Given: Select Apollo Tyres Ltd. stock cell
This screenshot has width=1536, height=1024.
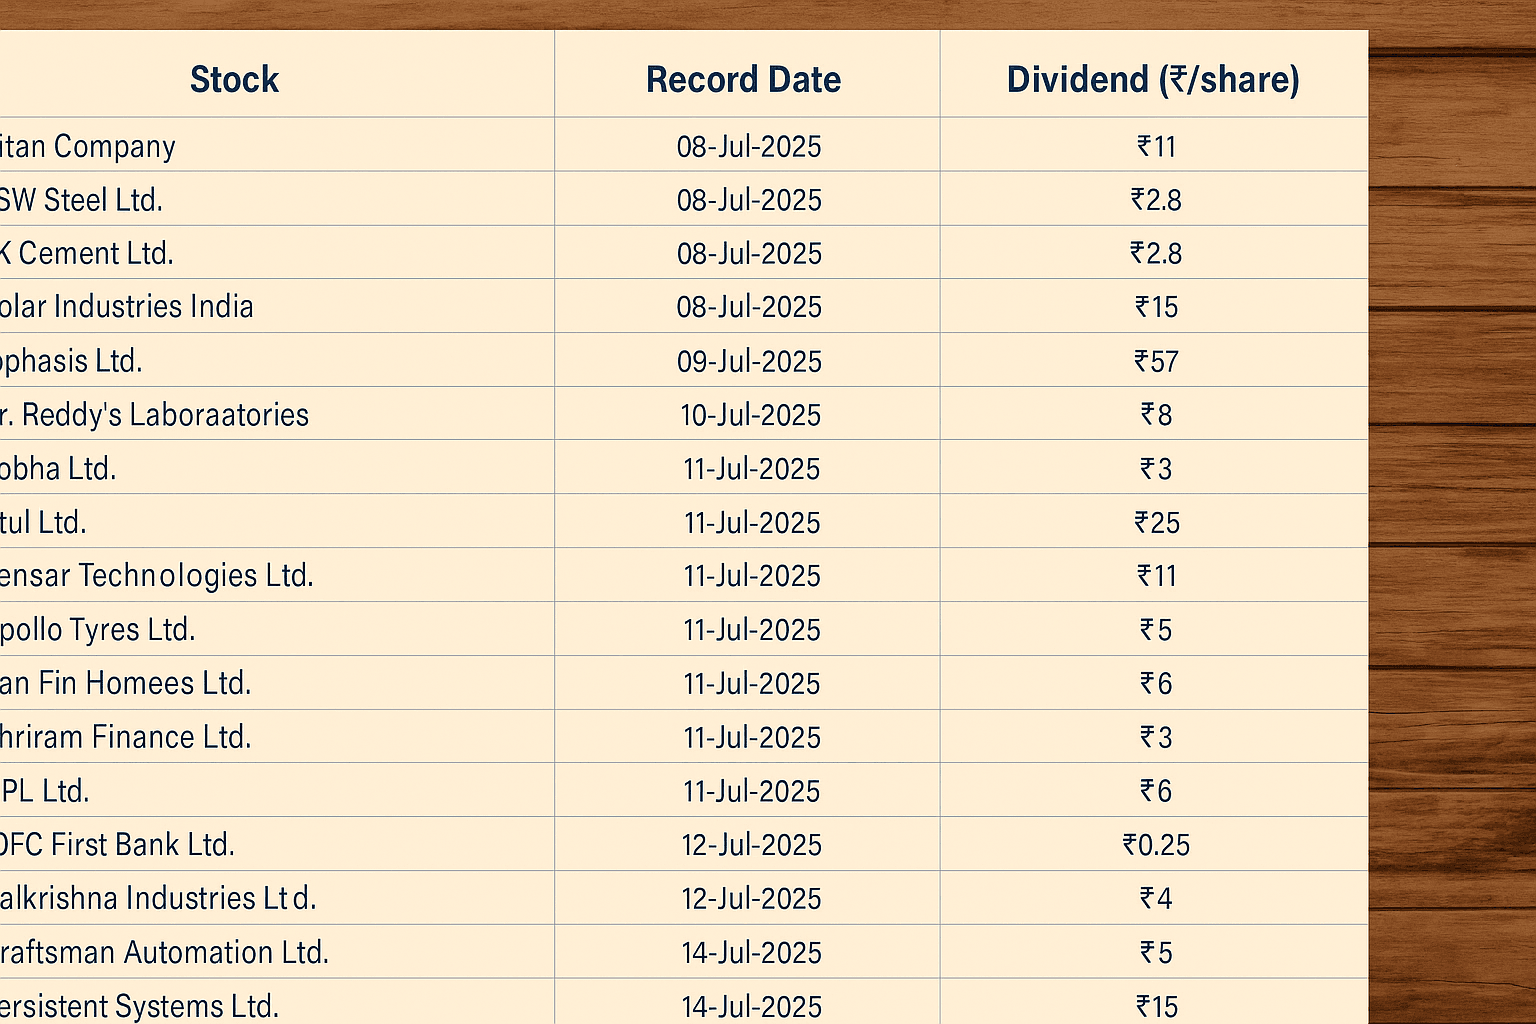Looking at the screenshot, I should coord(98,630).
